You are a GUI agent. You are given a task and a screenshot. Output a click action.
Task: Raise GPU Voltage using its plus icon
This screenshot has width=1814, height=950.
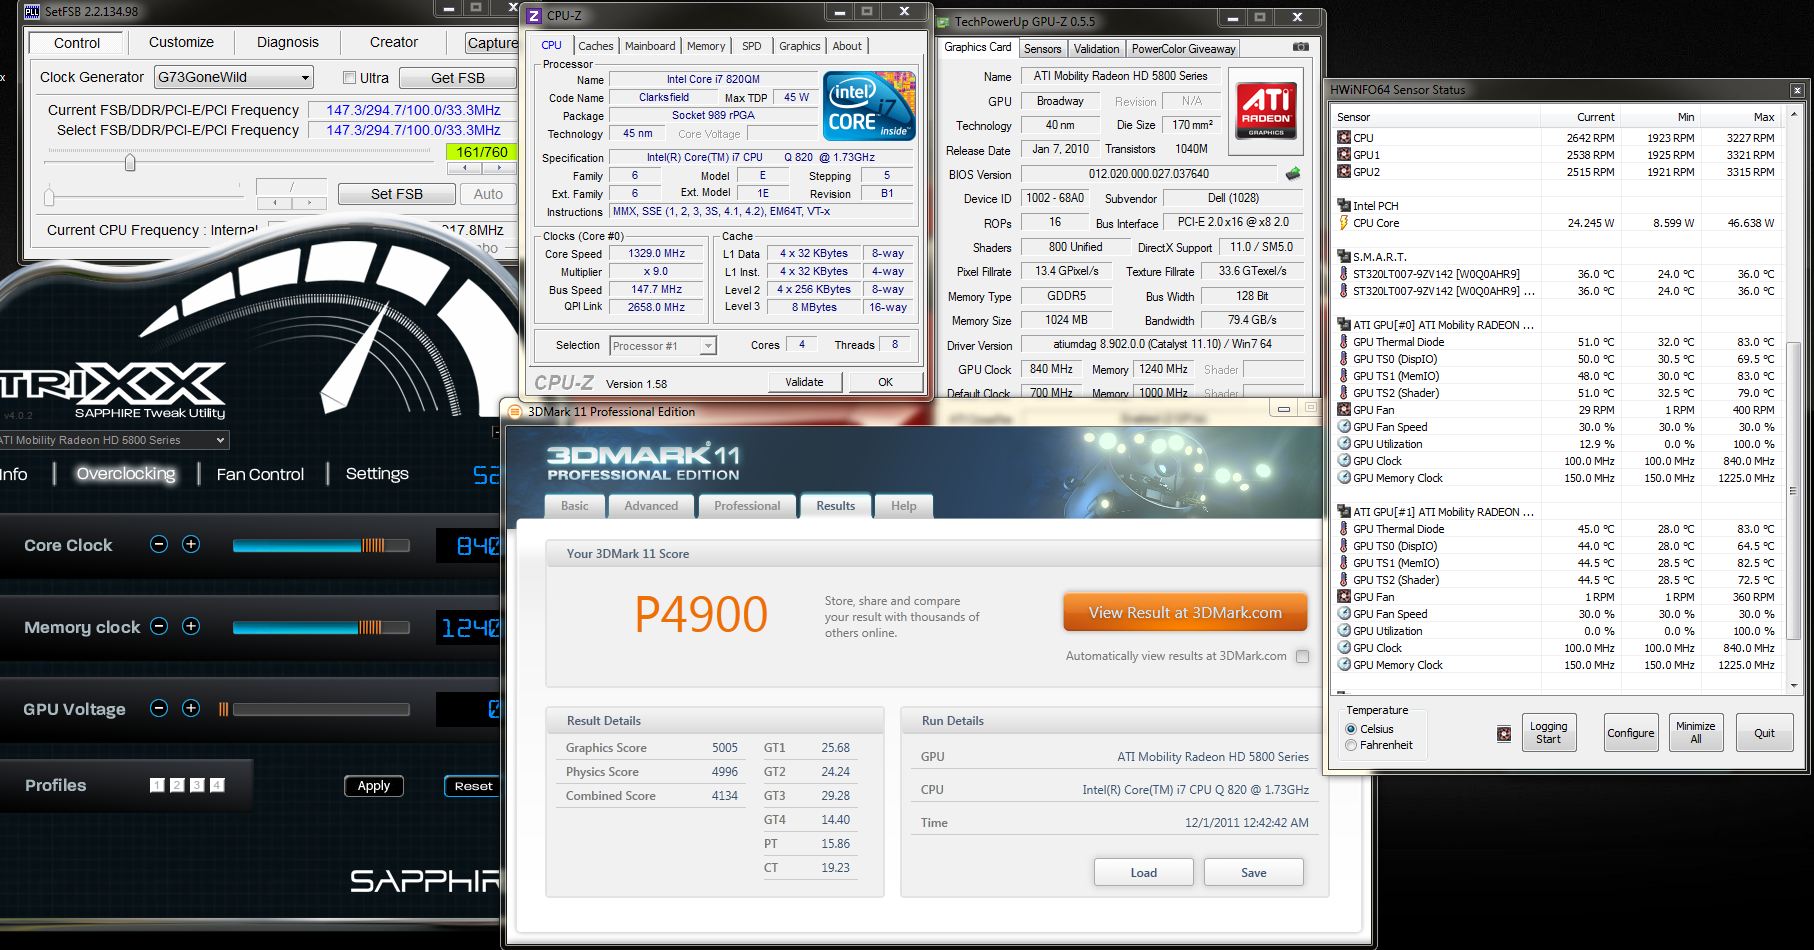(191, 708)
